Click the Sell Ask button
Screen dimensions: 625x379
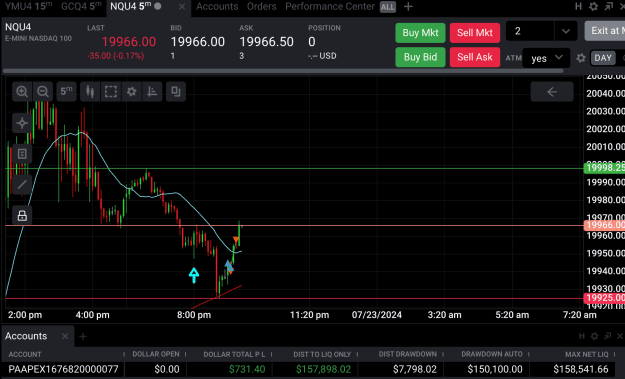(x=475, y=57)
